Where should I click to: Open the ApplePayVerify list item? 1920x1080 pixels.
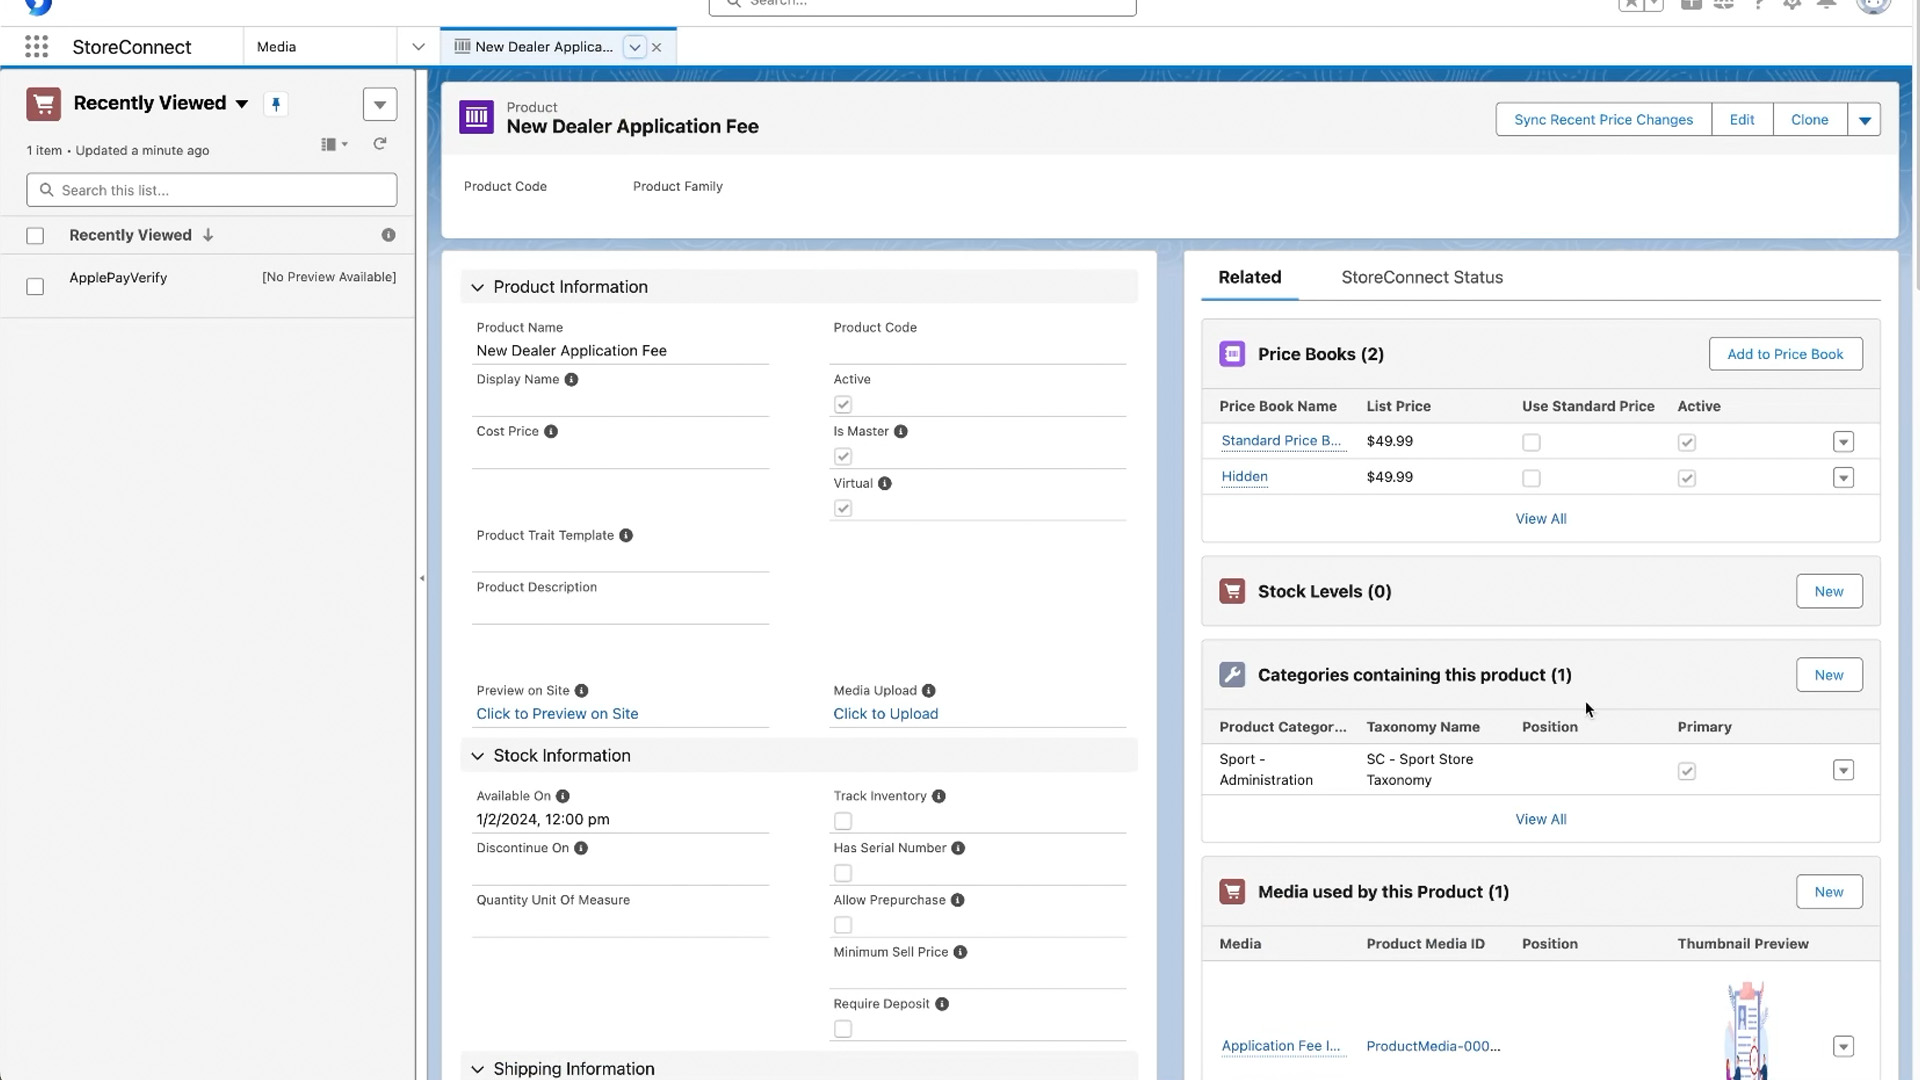118,278
